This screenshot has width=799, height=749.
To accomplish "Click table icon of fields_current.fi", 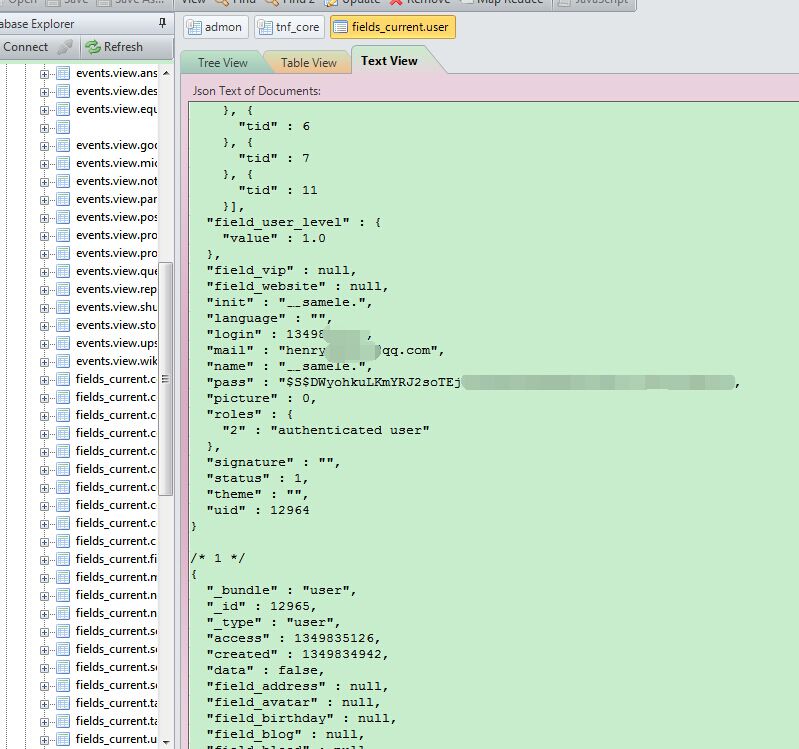I will [x=63, y=559].
